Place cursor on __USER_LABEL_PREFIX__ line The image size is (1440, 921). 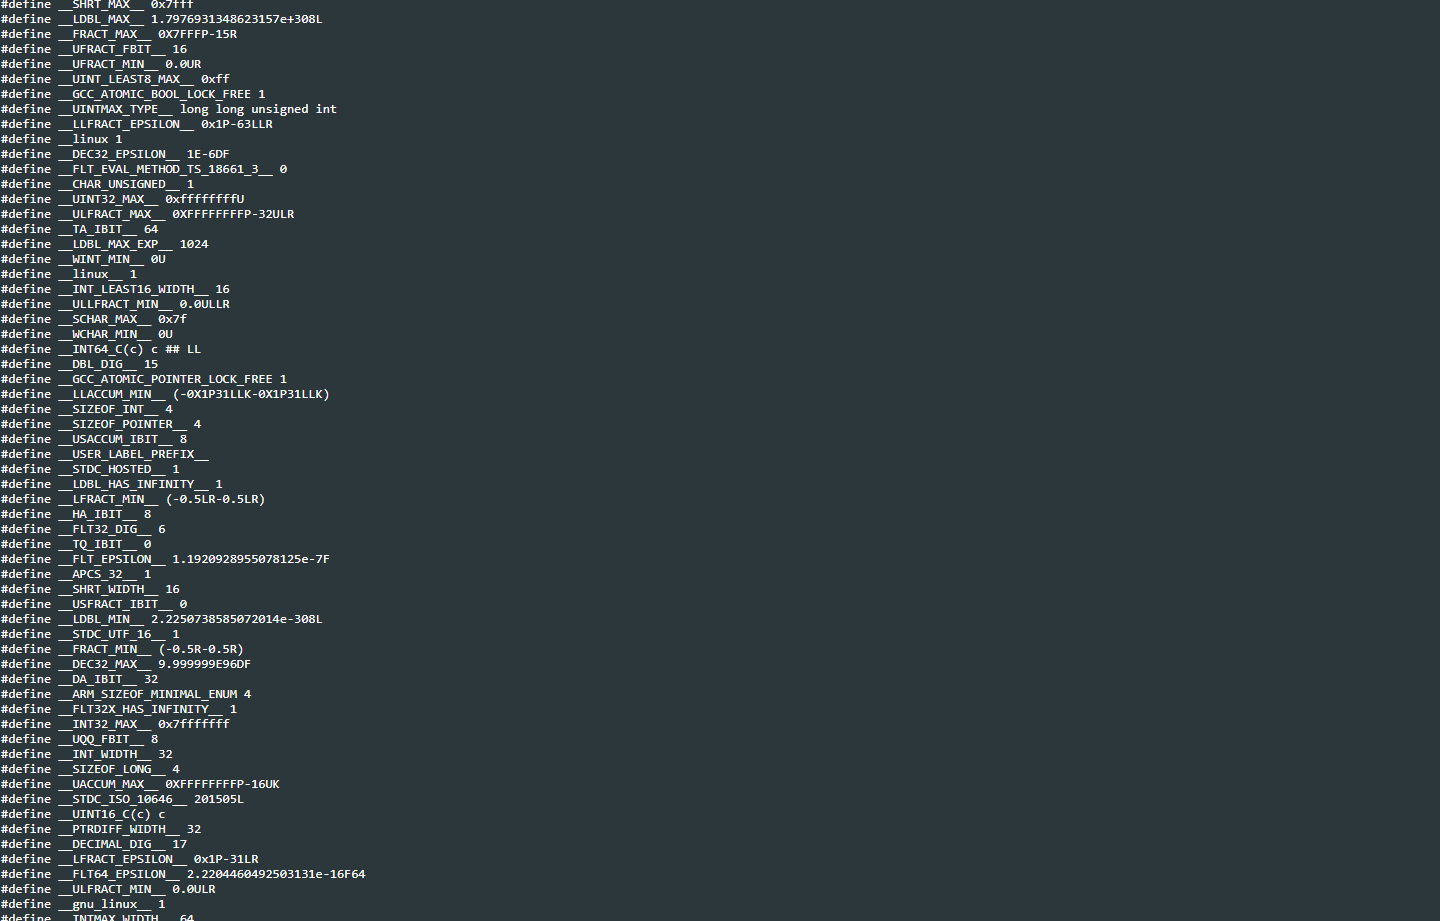point(133,454)
